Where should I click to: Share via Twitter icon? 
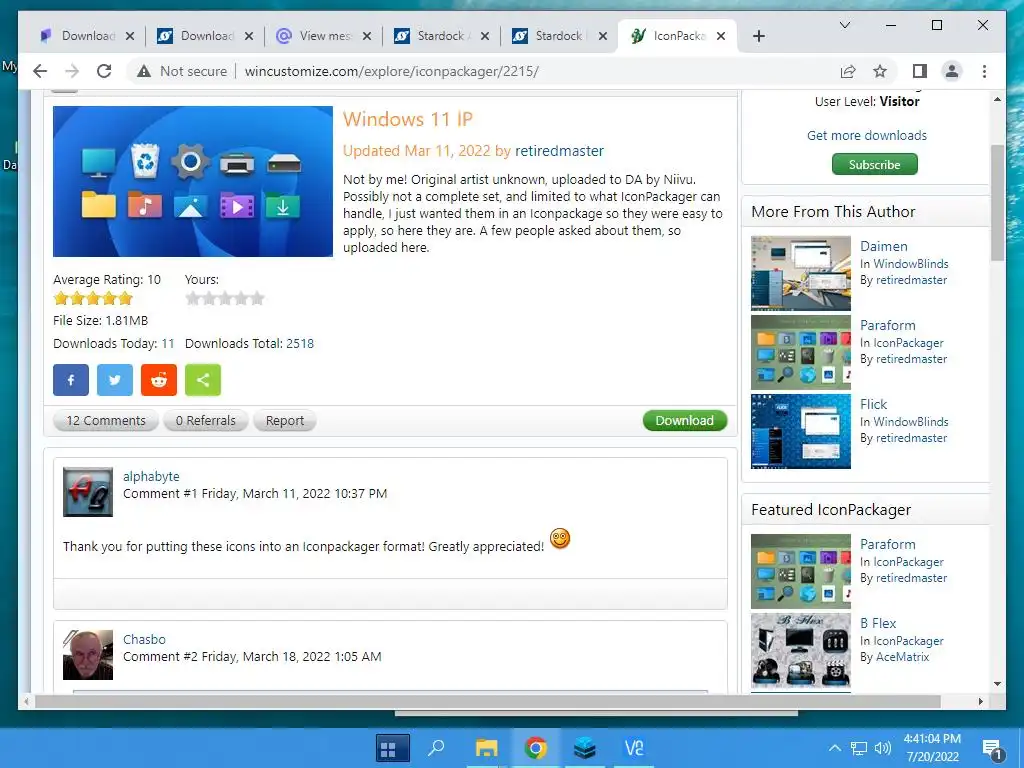[x=115, y=380]
